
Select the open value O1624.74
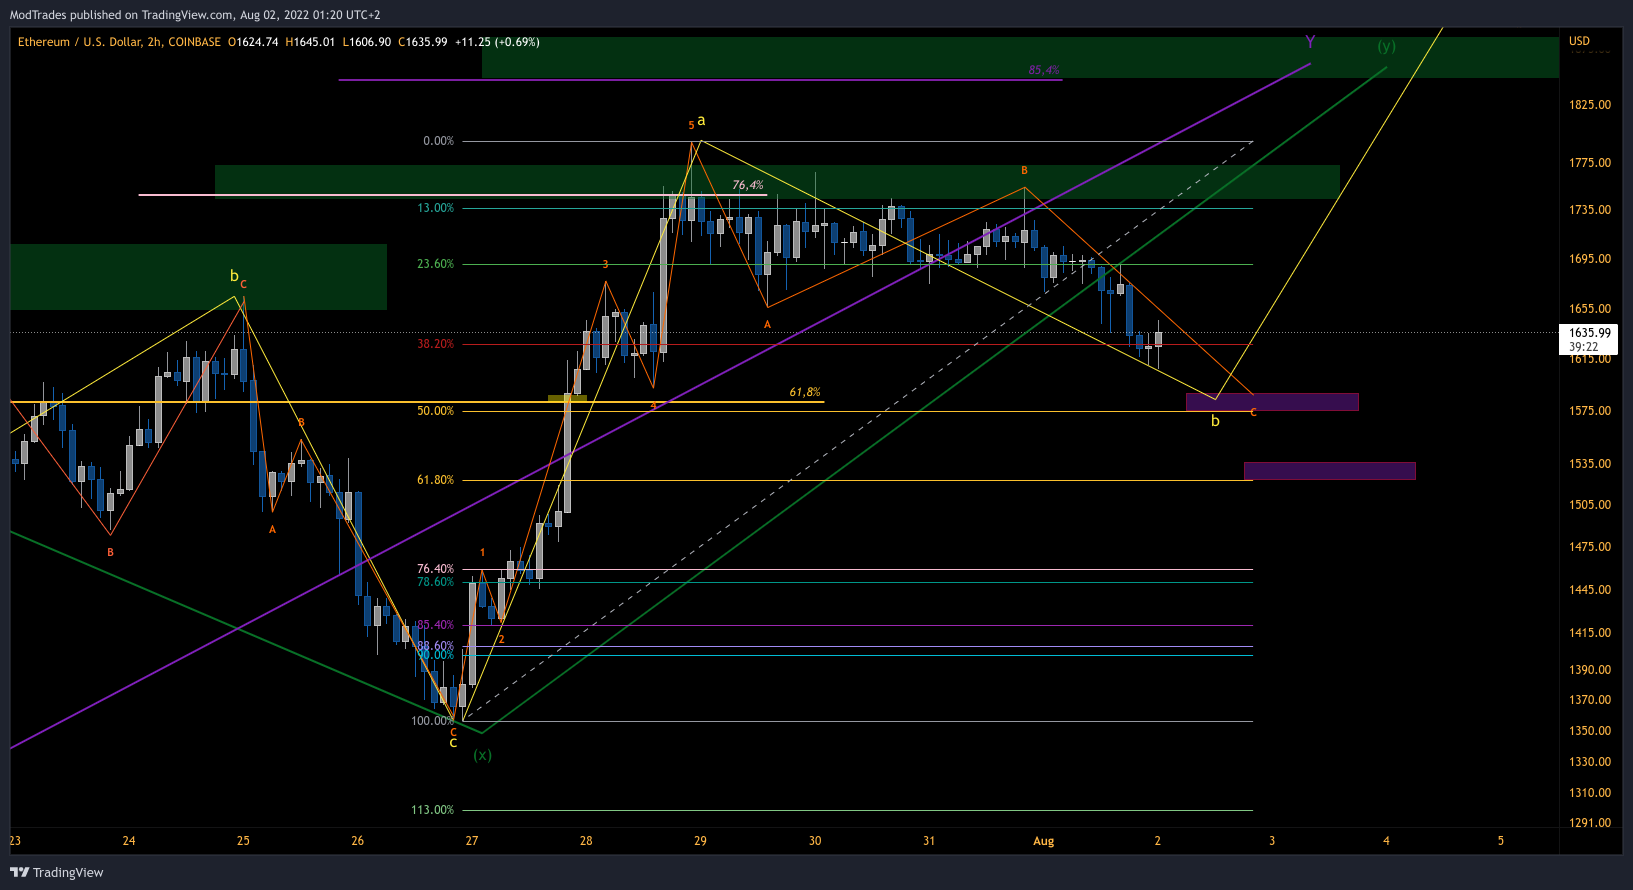click(x=253, y=42)
